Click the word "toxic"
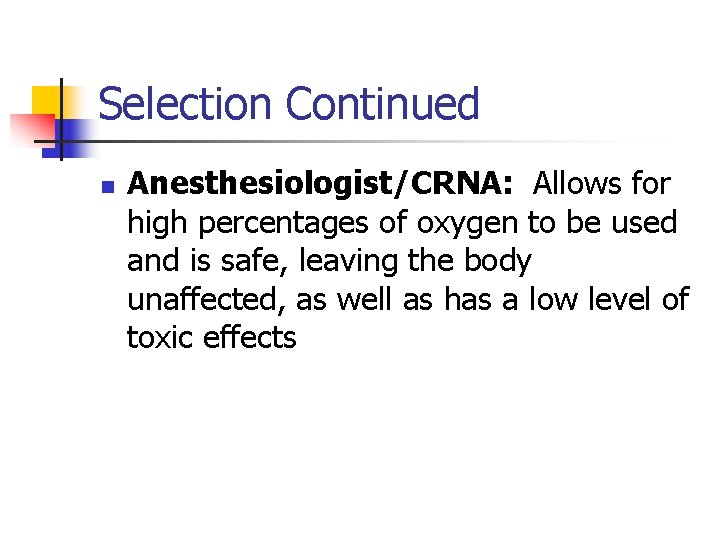Image resolution: width=720 pixels, height=540 pixels. coord(160,338)
